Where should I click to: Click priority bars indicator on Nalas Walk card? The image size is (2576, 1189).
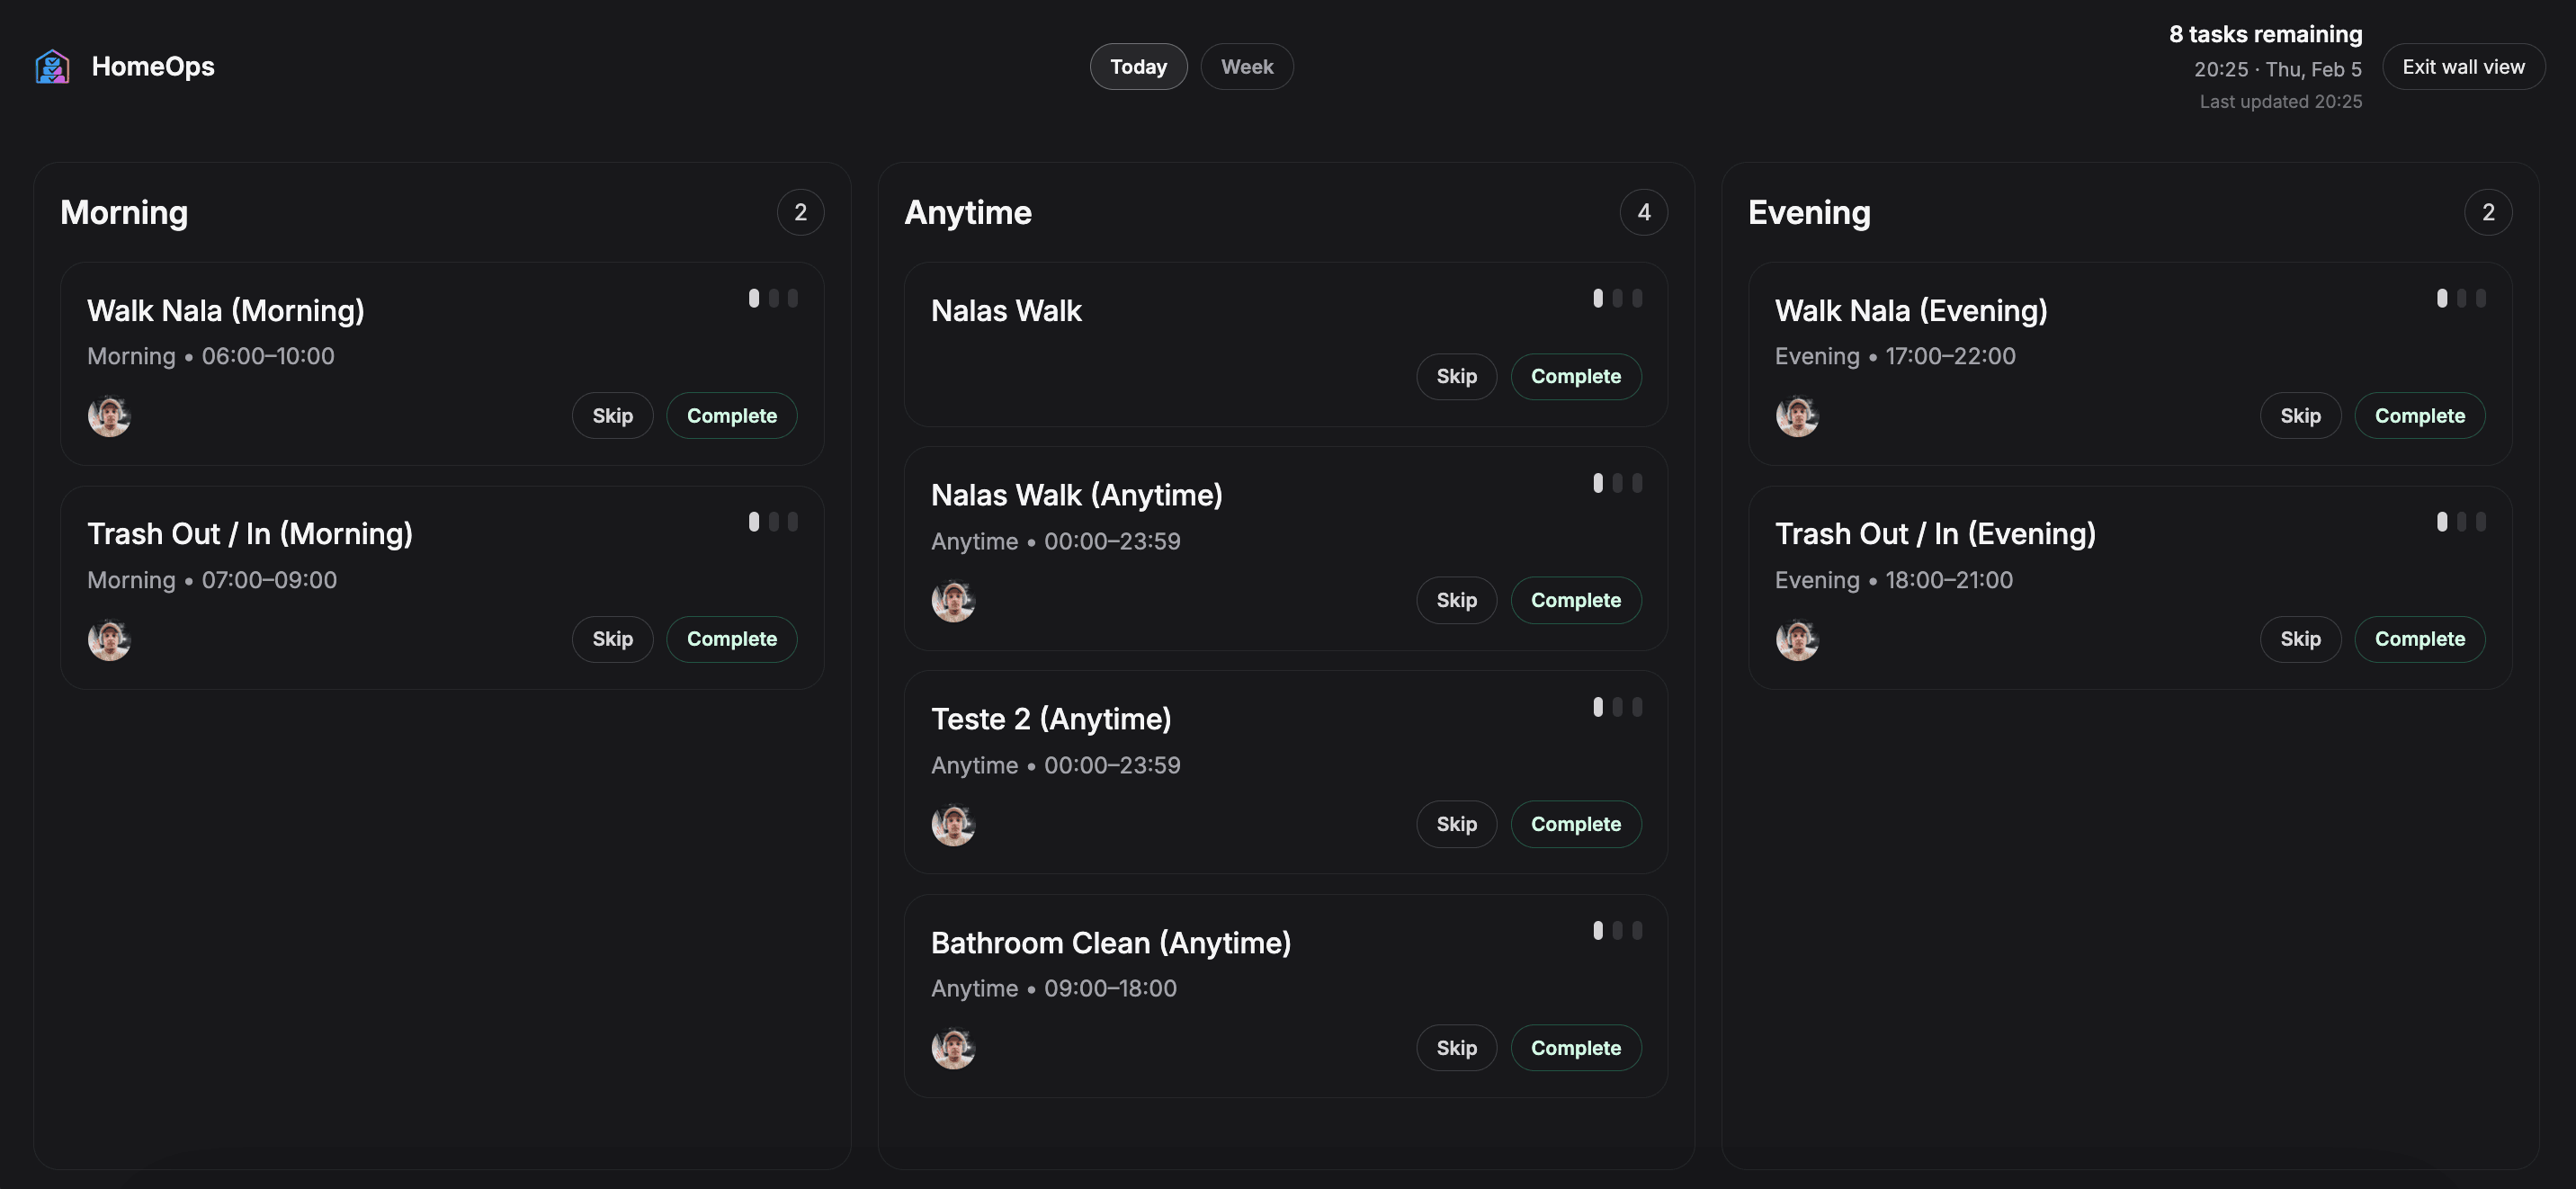pyautogui.click(x=1617, y=298)
